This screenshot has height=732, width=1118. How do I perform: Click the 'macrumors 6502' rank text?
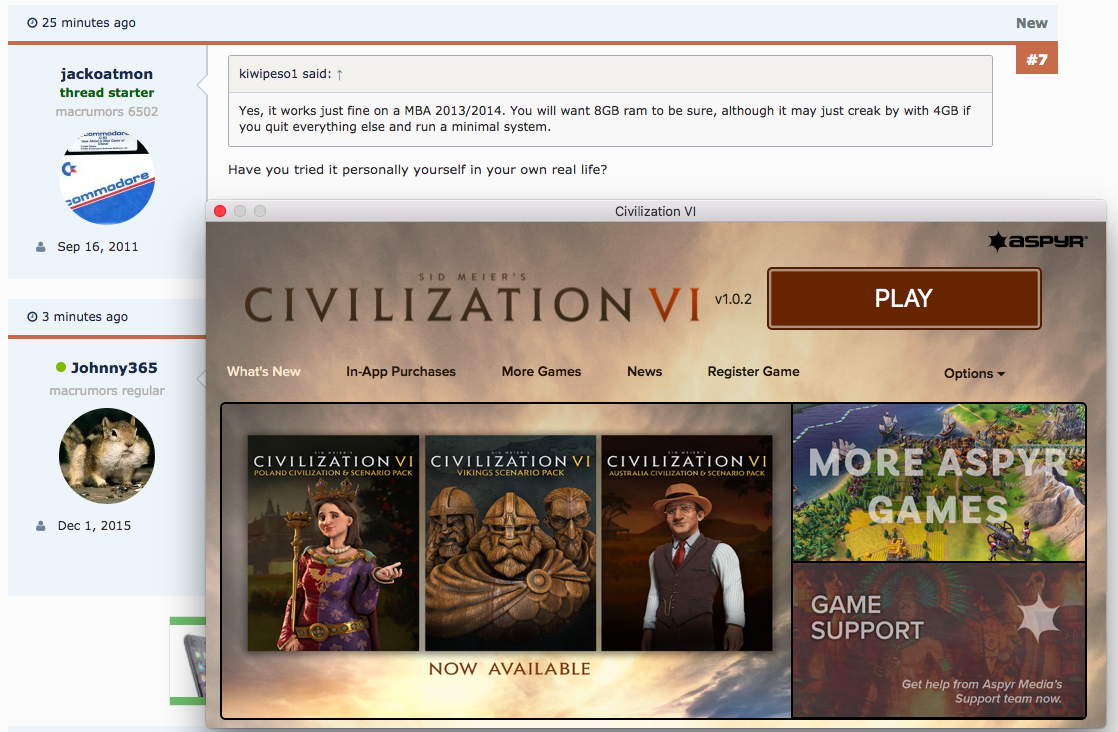107,111
